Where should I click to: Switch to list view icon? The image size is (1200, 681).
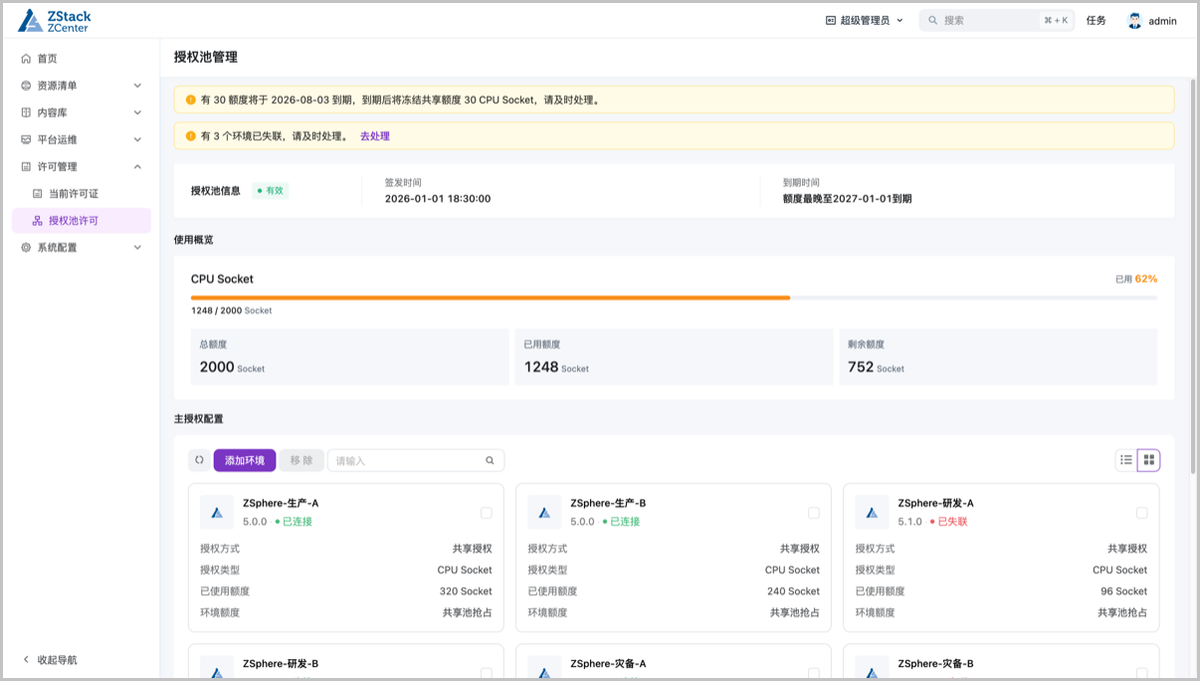click(x=1126, y=460)
